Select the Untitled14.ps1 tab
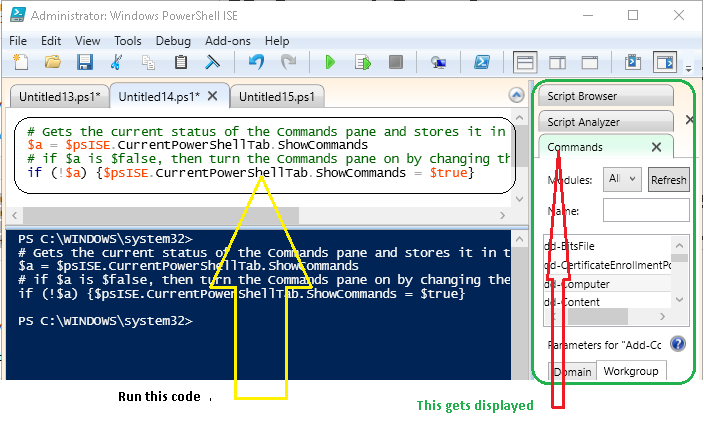 pos(159,96)
